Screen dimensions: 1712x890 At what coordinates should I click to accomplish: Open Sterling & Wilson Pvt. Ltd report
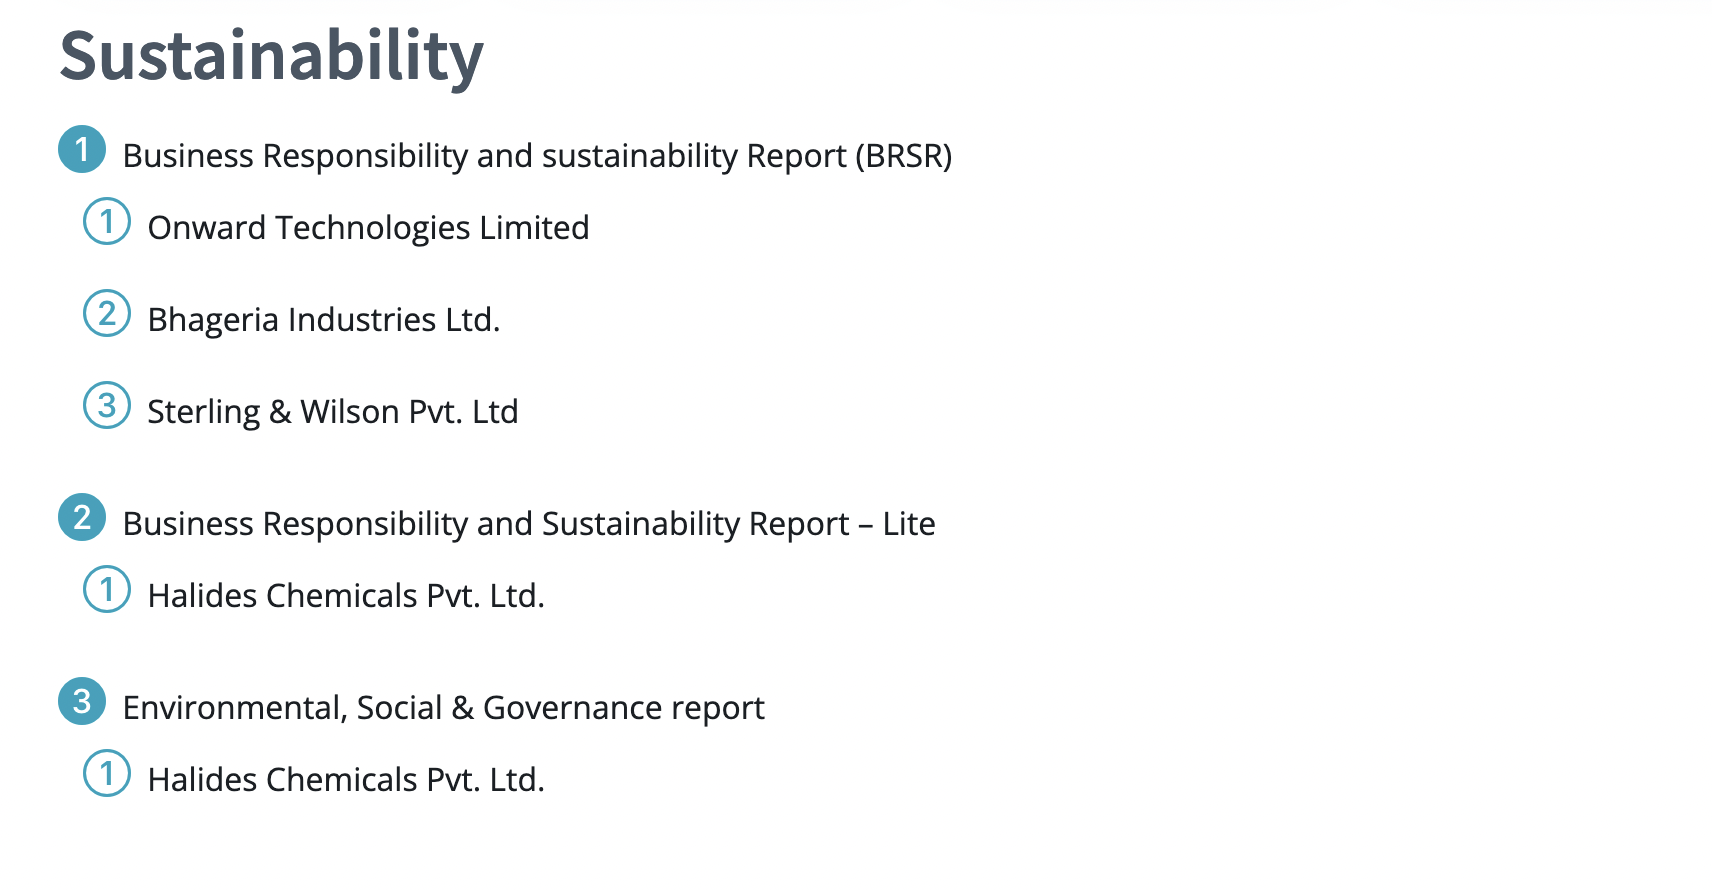point(333,412)
